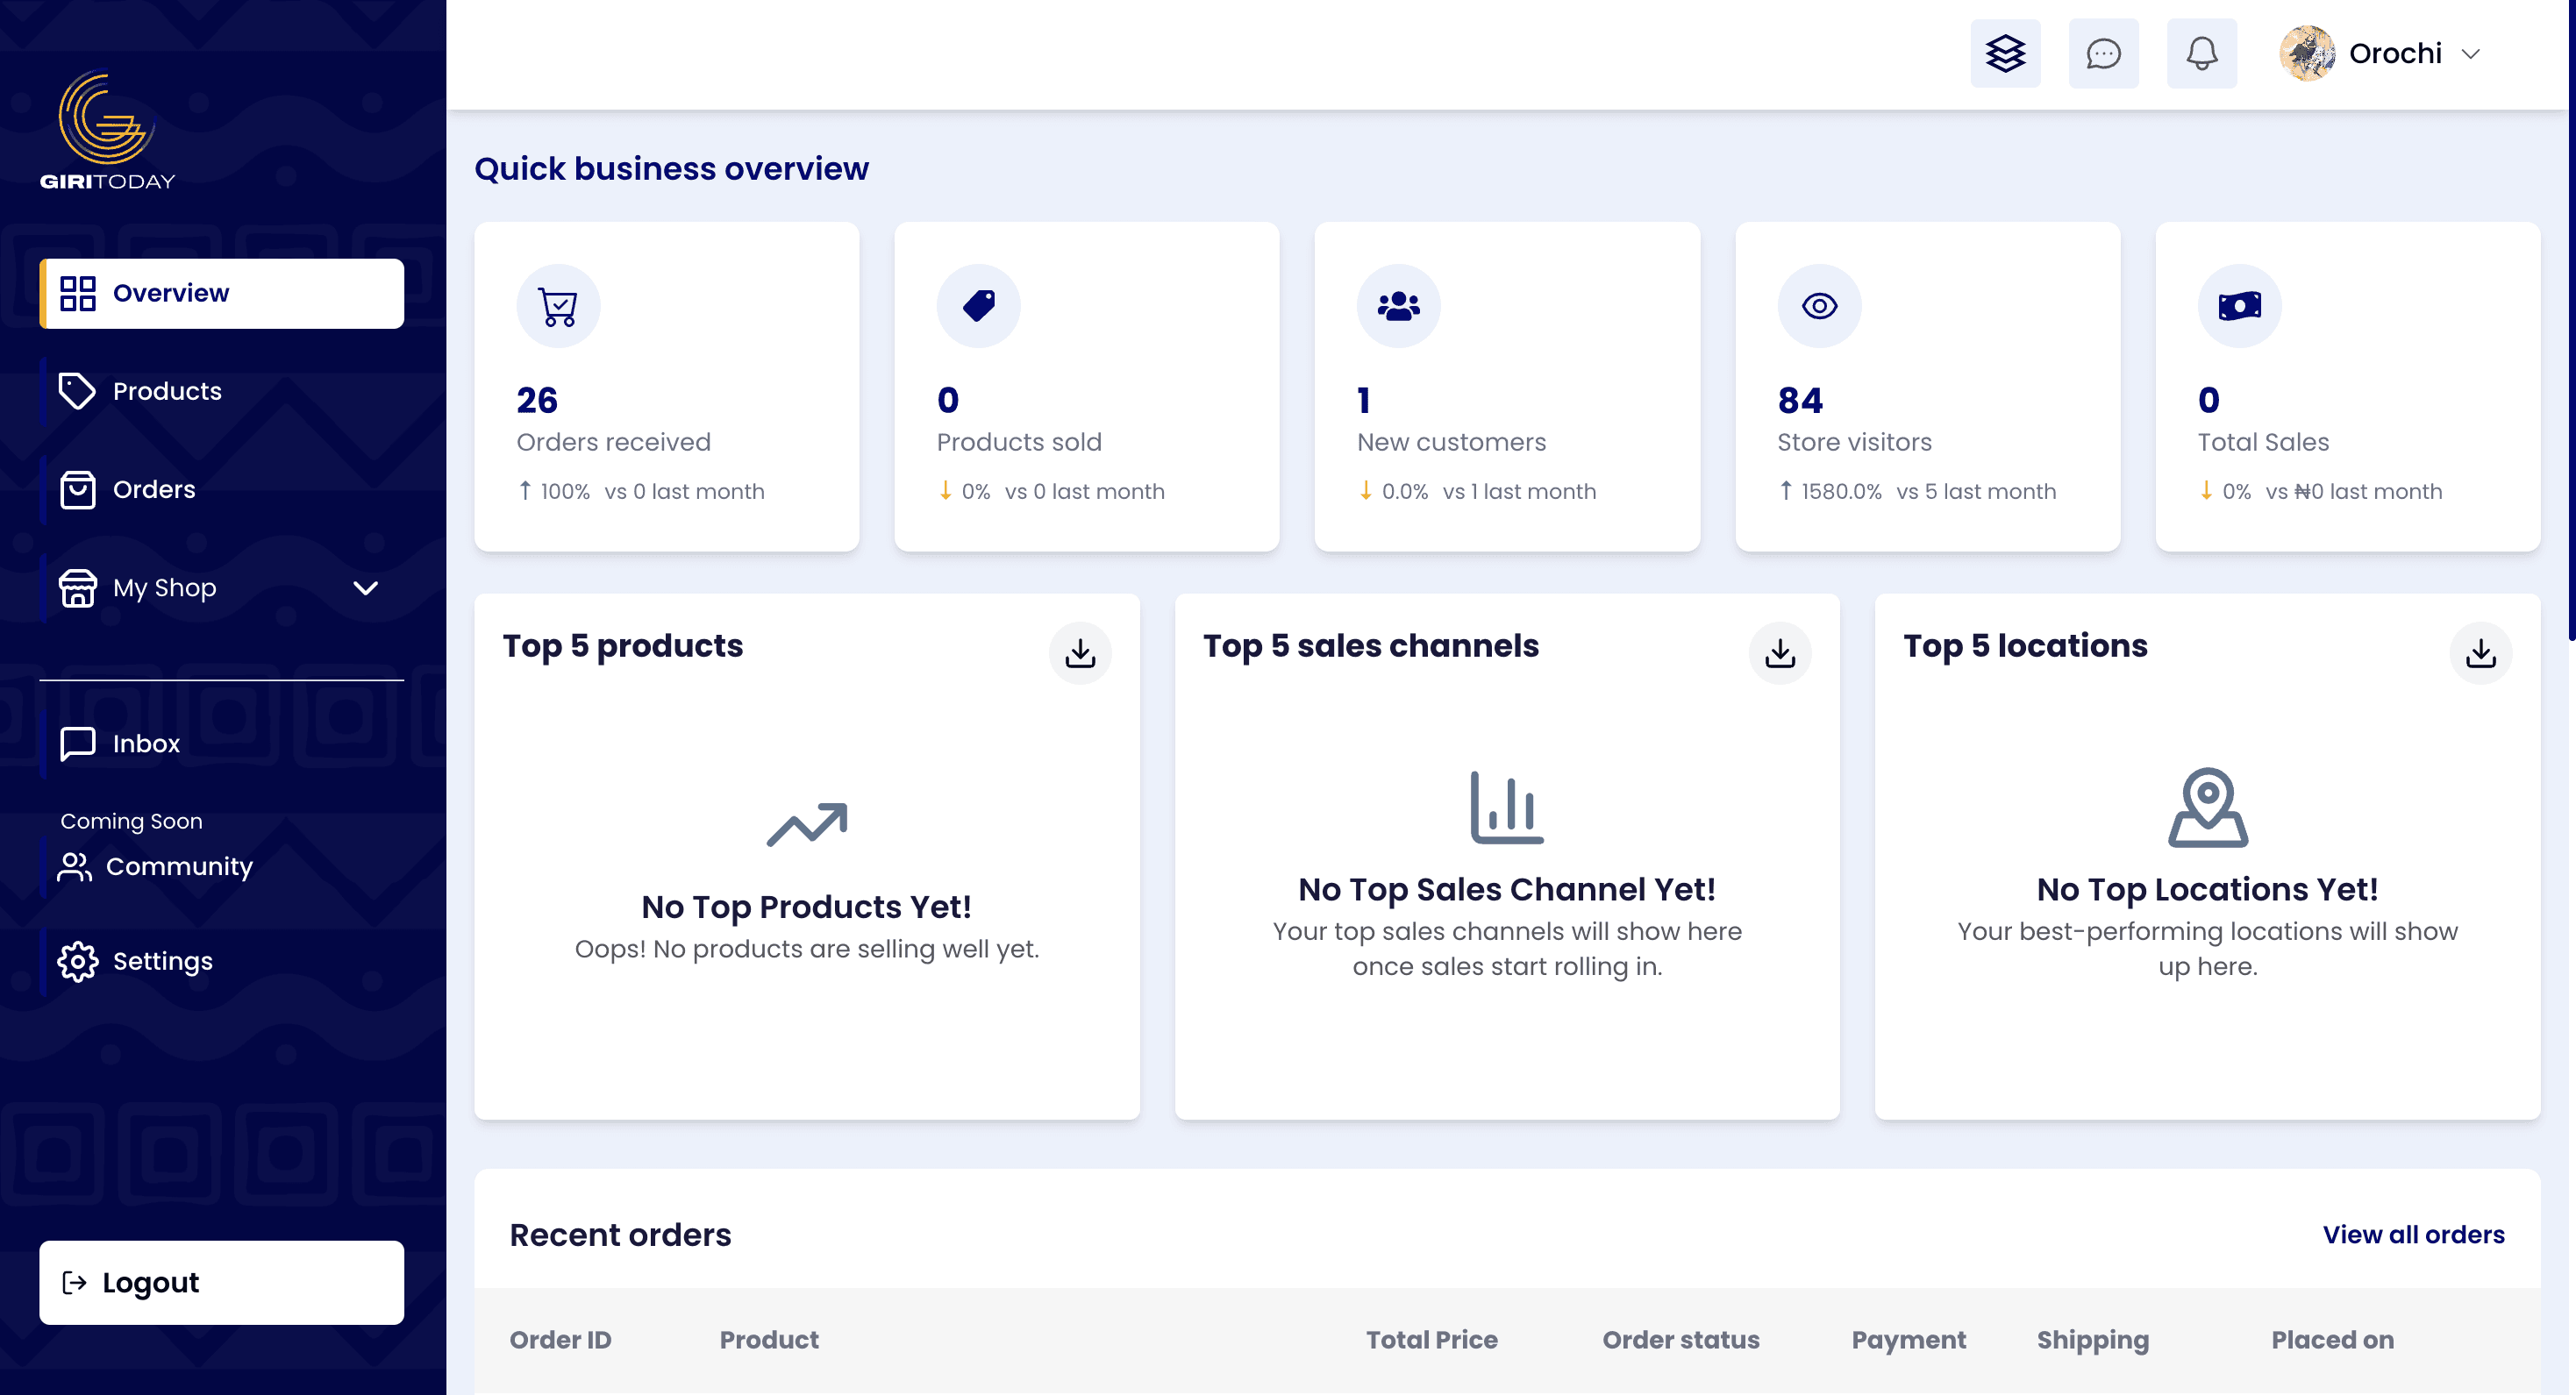This screenshot has width=2576, height=1395.
Task: Click the Total Sales money icon
Action: click(x=2239, y=305)
